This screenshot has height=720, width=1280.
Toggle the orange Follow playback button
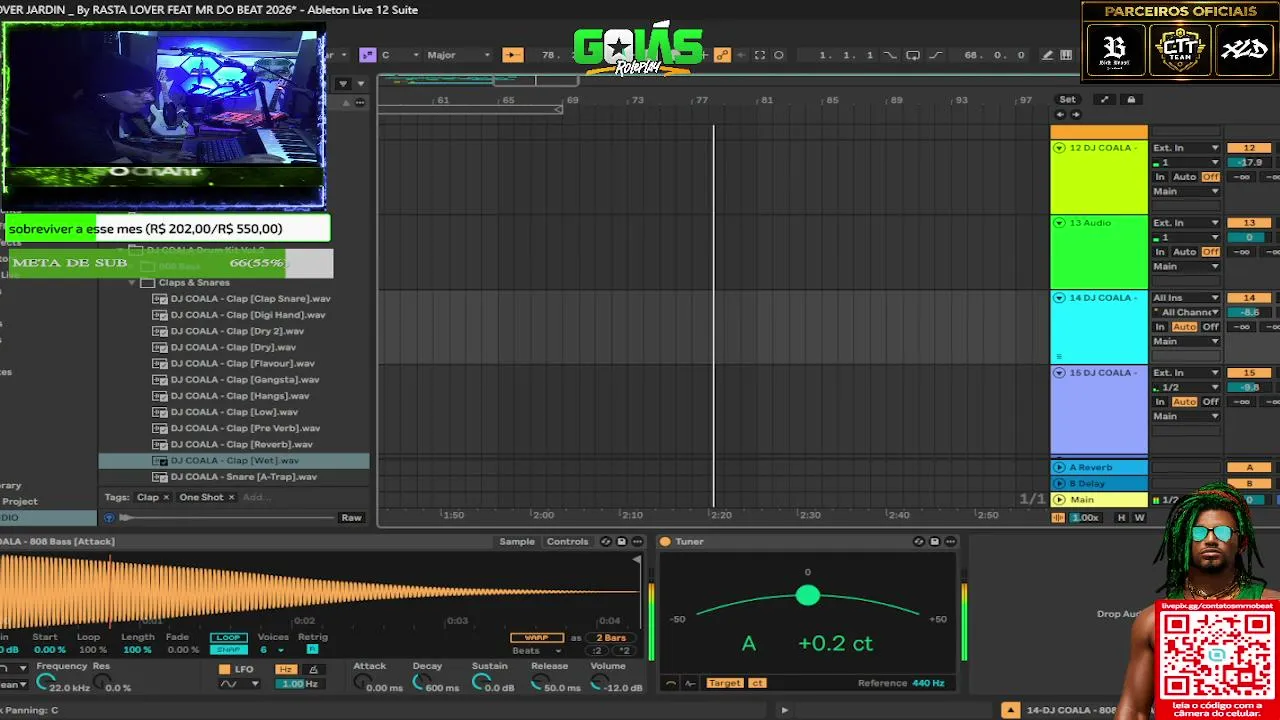(512, 55)
